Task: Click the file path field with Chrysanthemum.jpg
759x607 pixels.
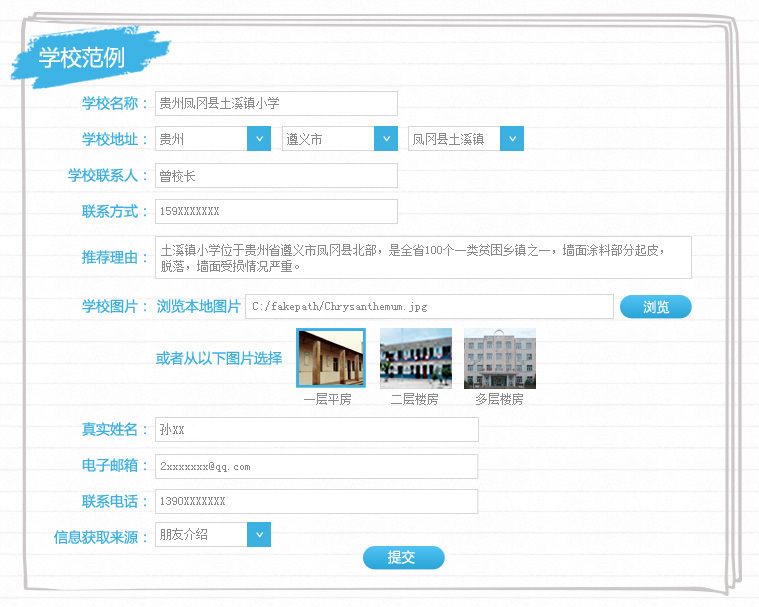Action: [x=429, y=306]
